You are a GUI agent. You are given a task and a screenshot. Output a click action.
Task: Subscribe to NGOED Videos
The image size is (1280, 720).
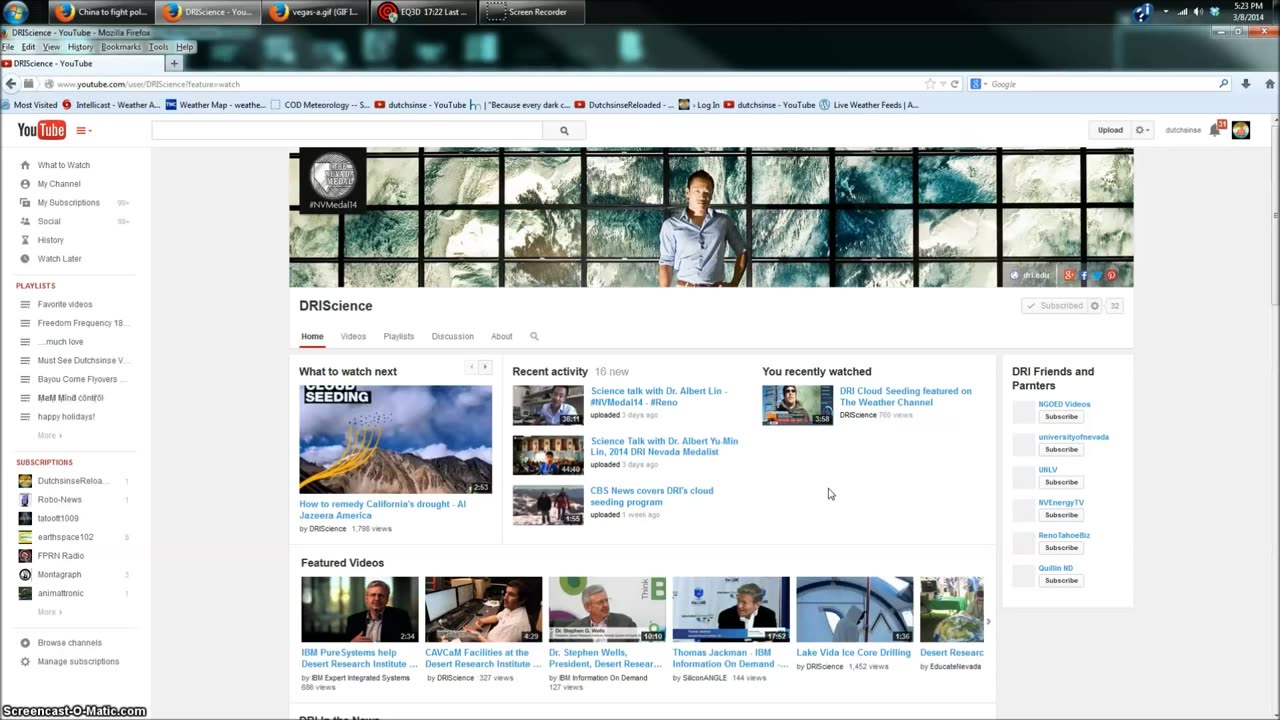[x=1061, y=417]
